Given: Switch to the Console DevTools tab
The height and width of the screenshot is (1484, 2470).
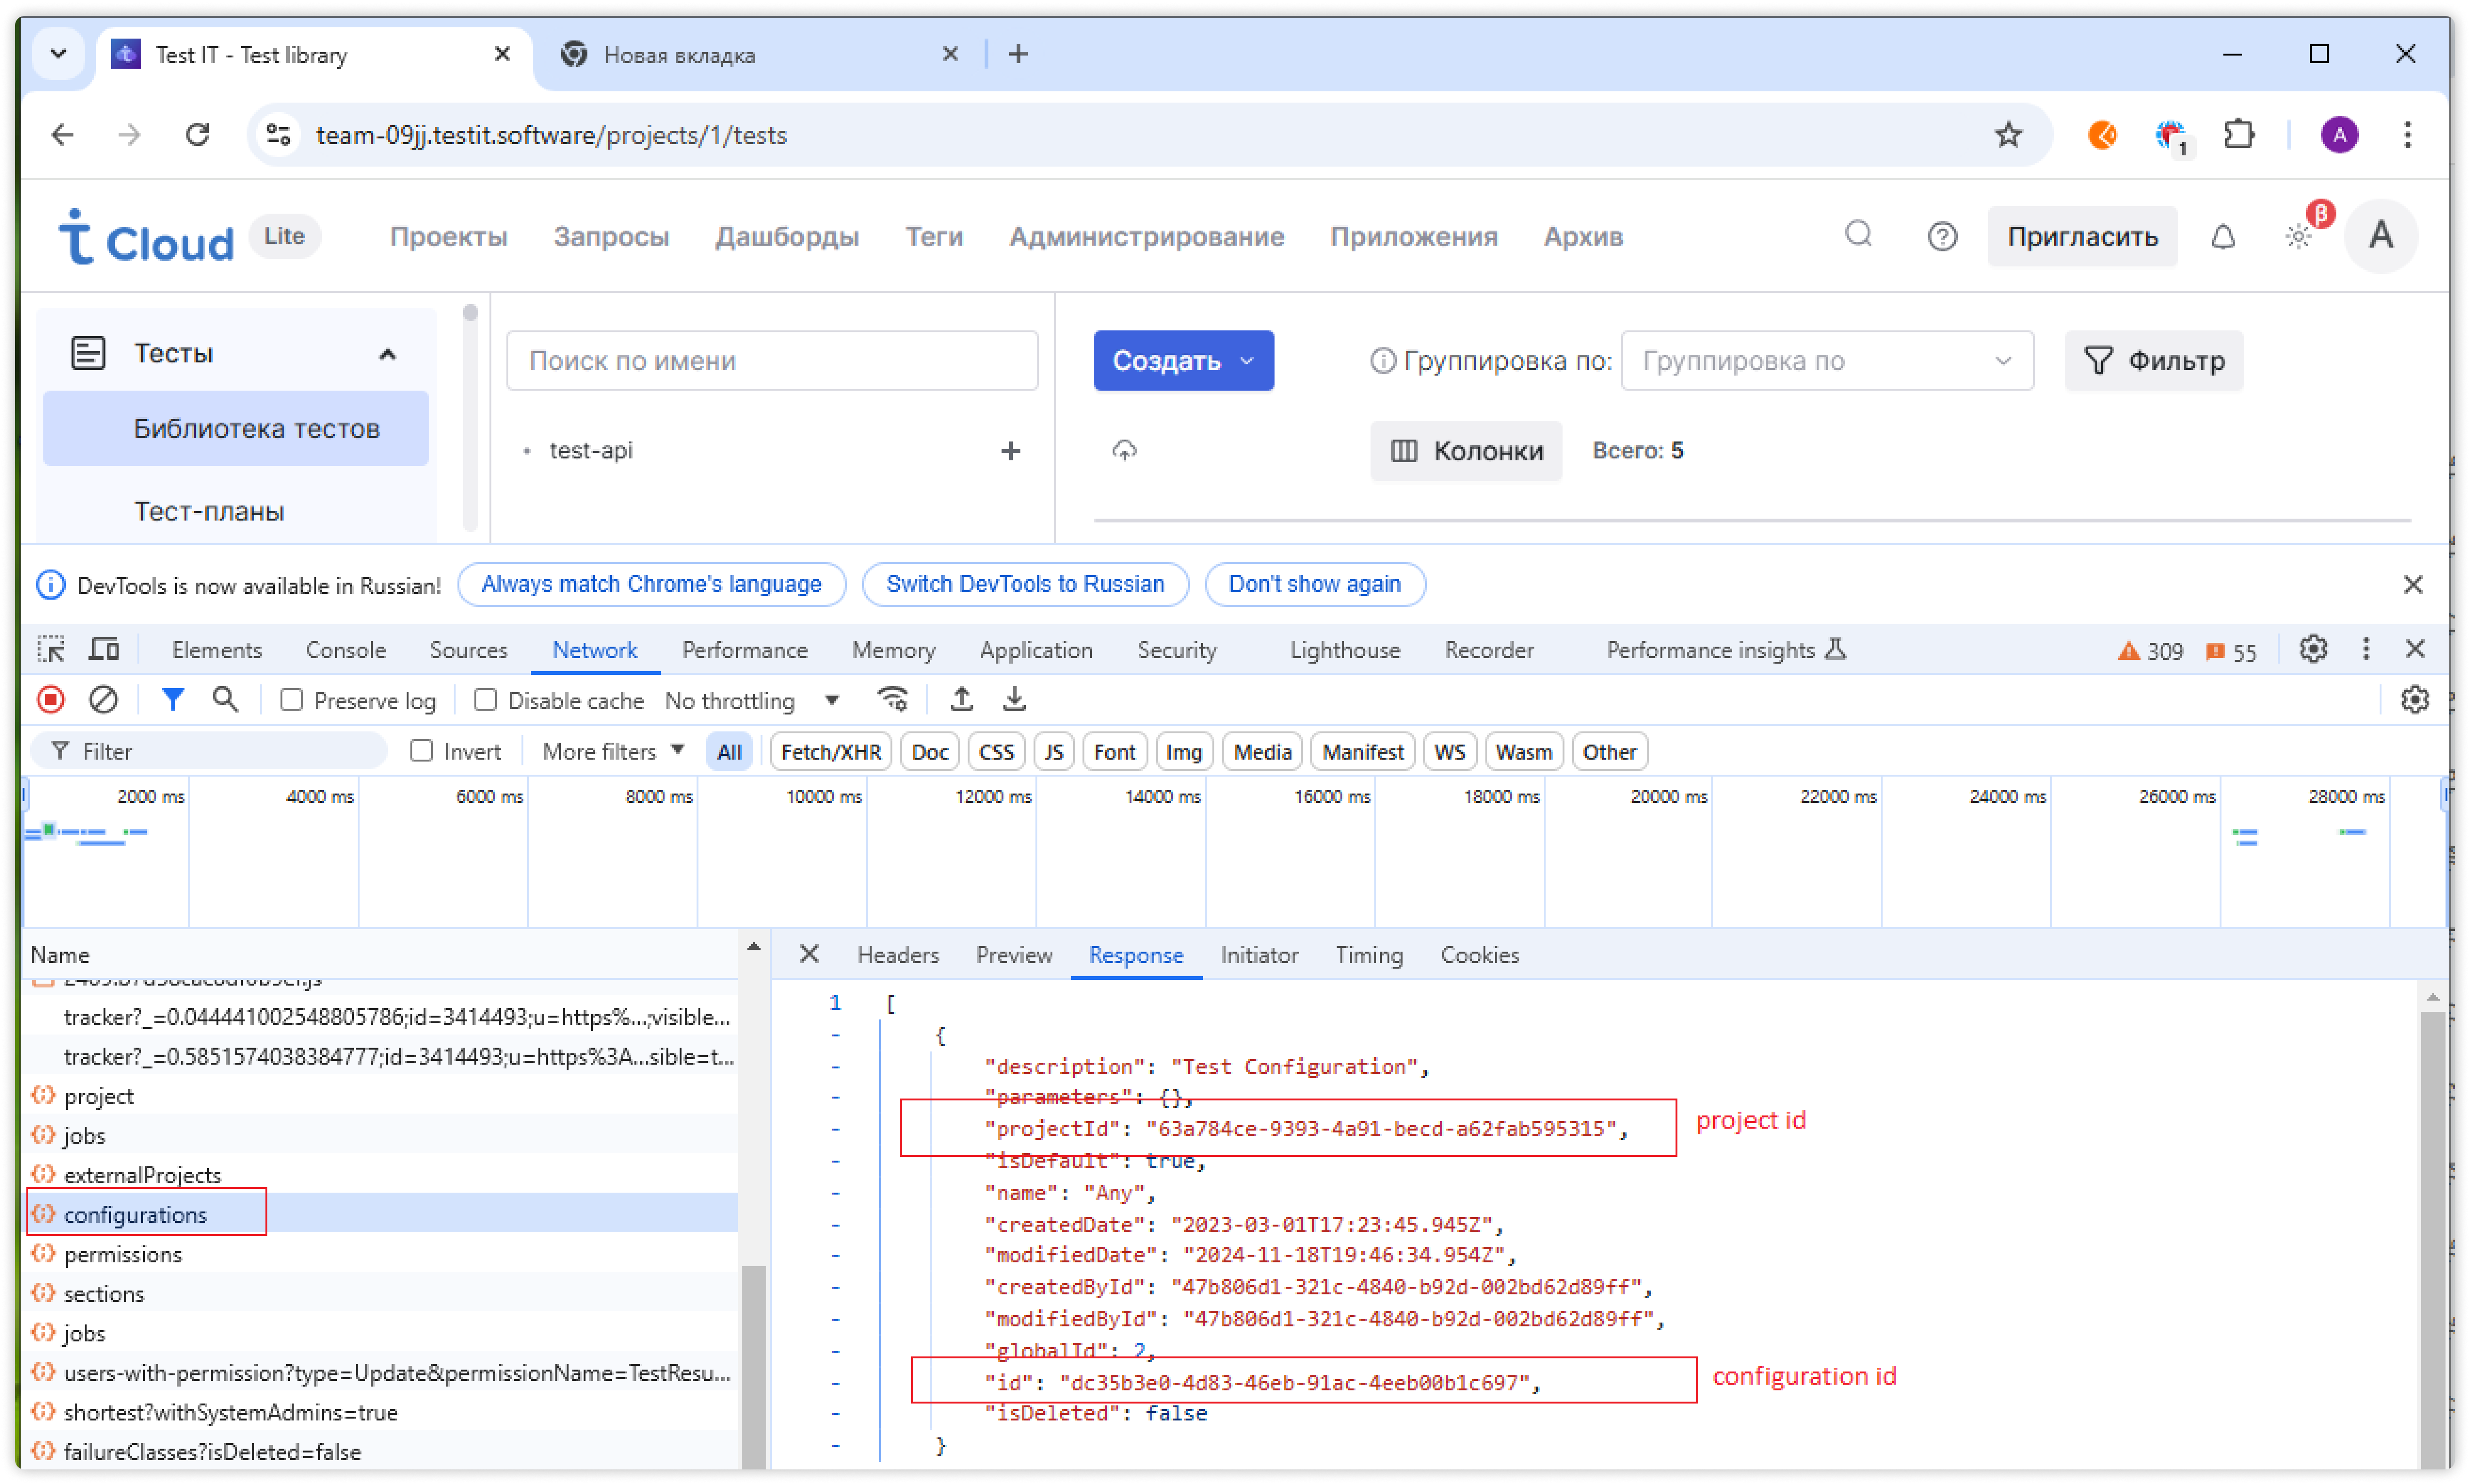Looking at the screenshot, I should click(345, 650).
